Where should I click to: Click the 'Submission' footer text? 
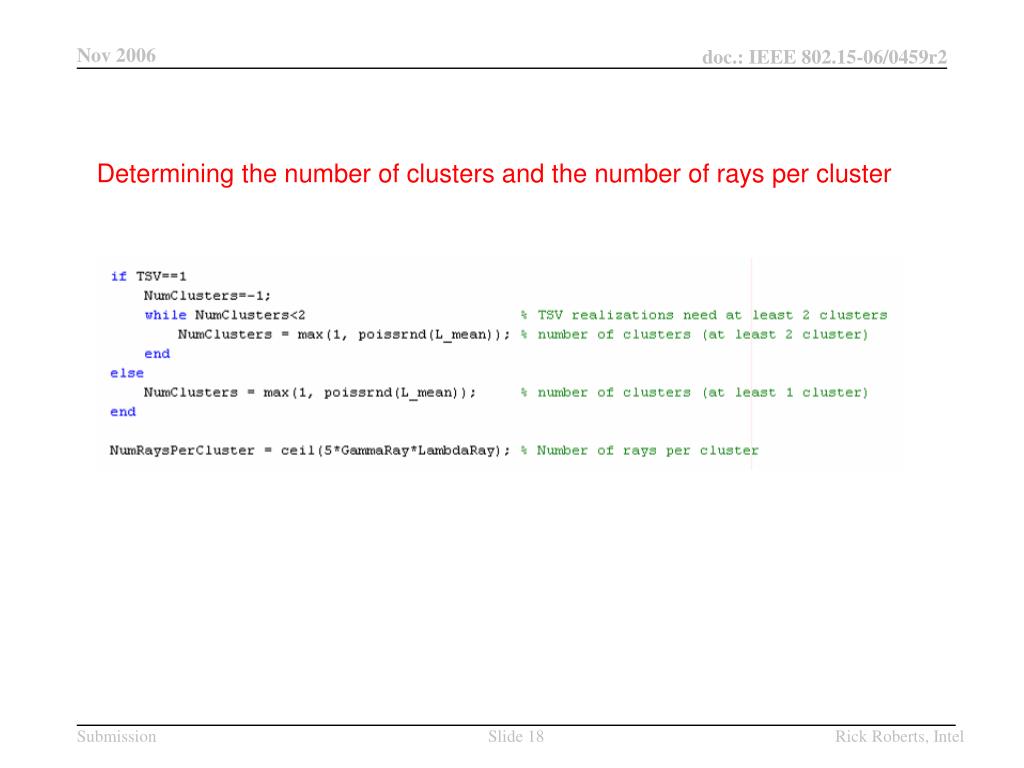pyautogui.click(x=116, y=737)
